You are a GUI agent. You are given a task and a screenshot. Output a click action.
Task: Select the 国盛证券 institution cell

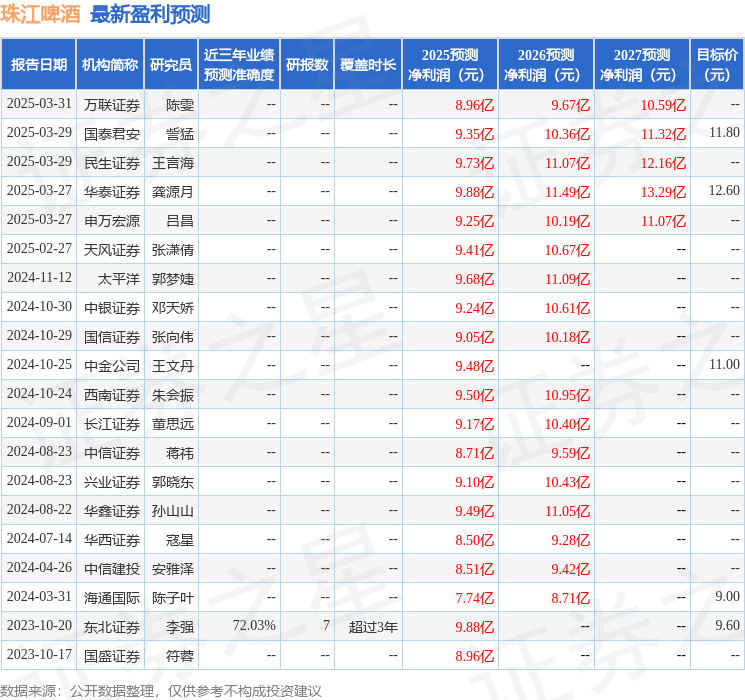pos(112,656)
